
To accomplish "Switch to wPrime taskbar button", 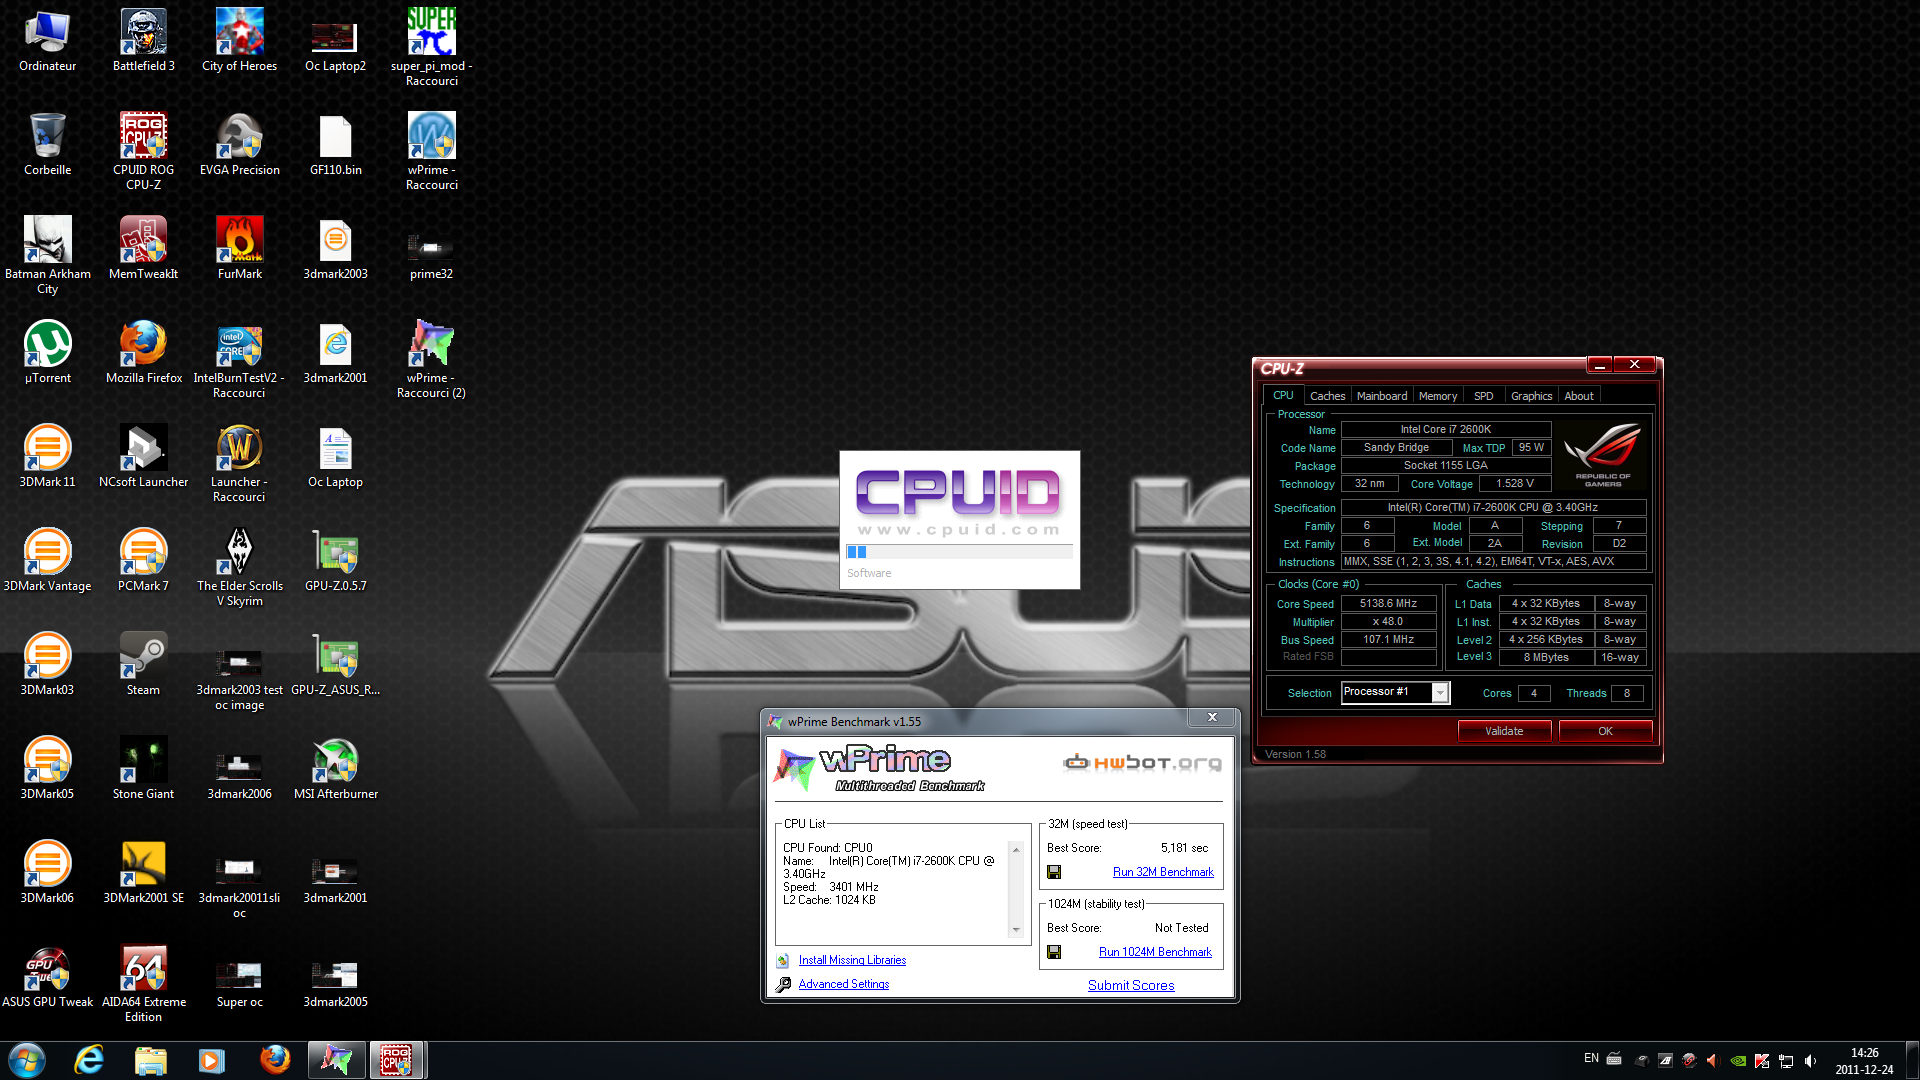I will (x=336, y=1060).
